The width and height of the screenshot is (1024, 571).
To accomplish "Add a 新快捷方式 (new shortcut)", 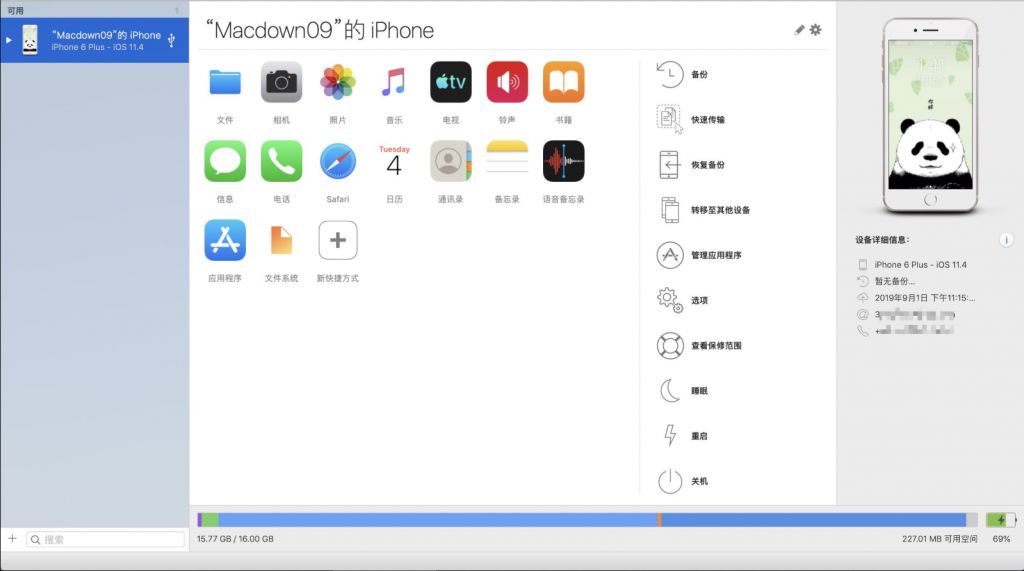I will point(338,240).
